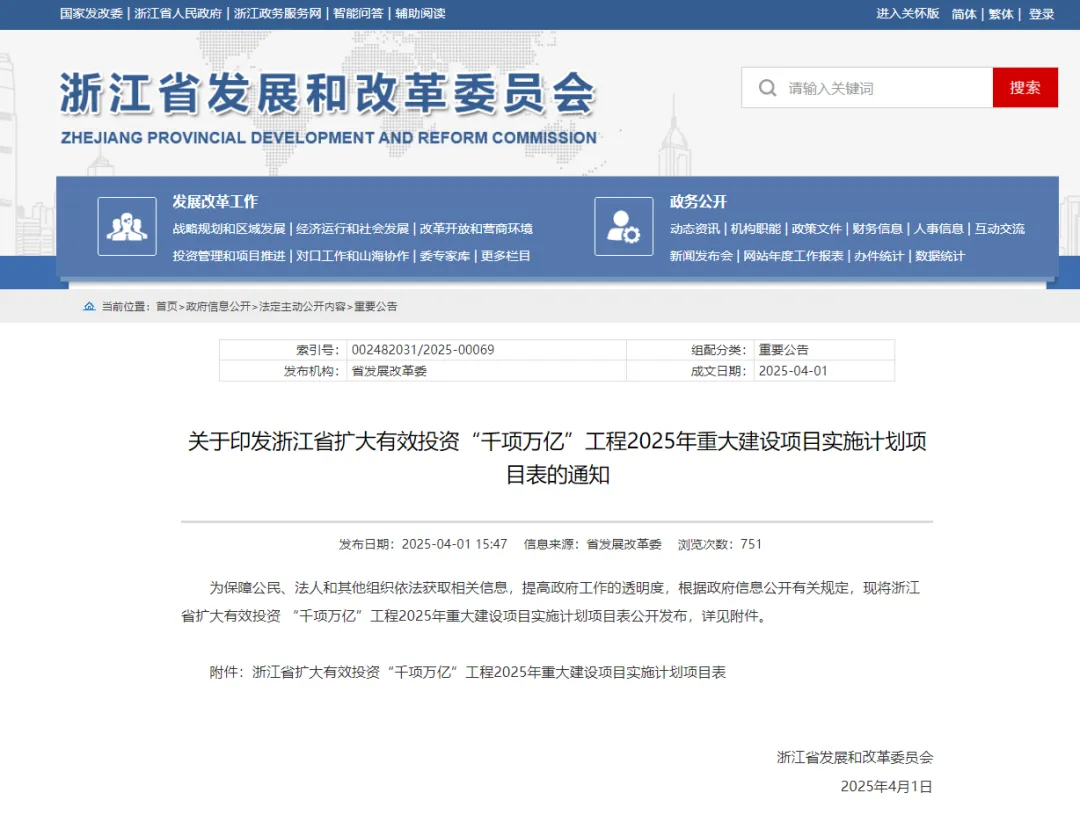Image resolution: width=1080 pixels, height=815 pixels.
Task: Click the magnifier icon in search box
Action: (x=767, y=88)
